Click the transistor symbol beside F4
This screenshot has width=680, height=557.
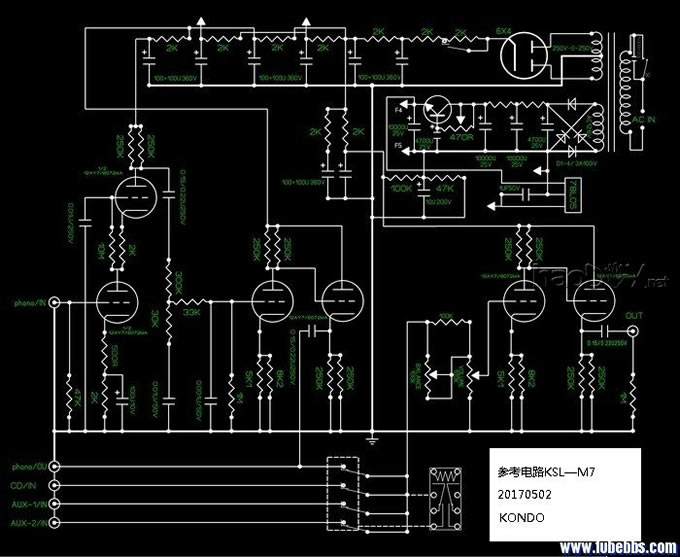(x=437, y=108)
